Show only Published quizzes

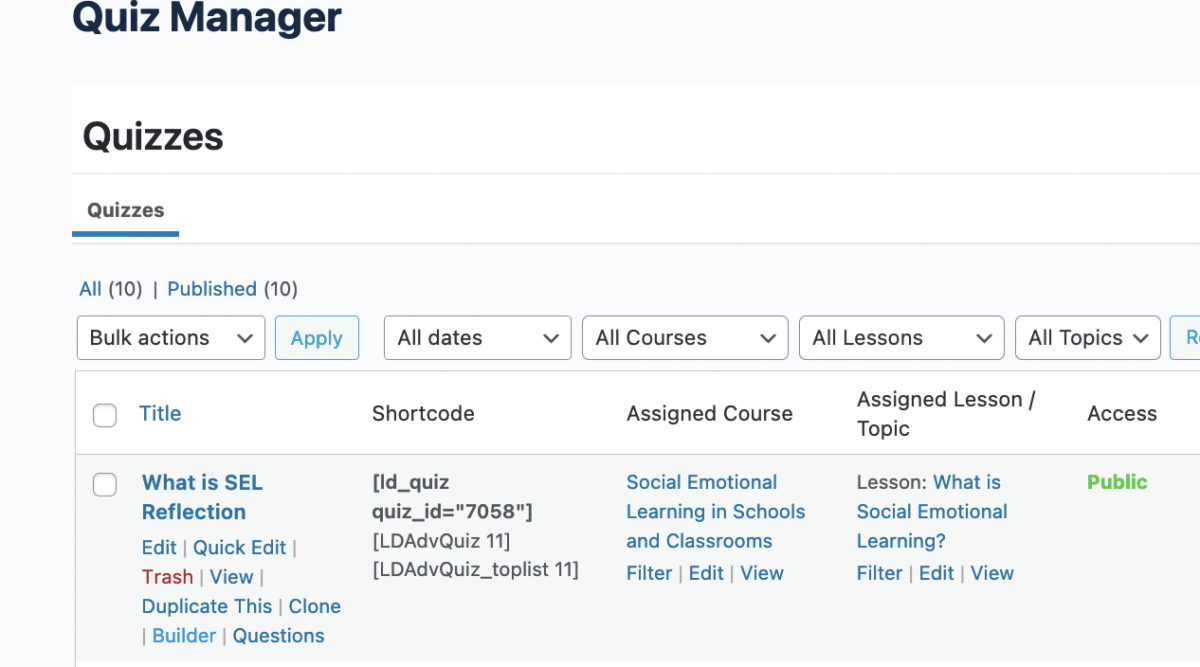pos(212,289)
